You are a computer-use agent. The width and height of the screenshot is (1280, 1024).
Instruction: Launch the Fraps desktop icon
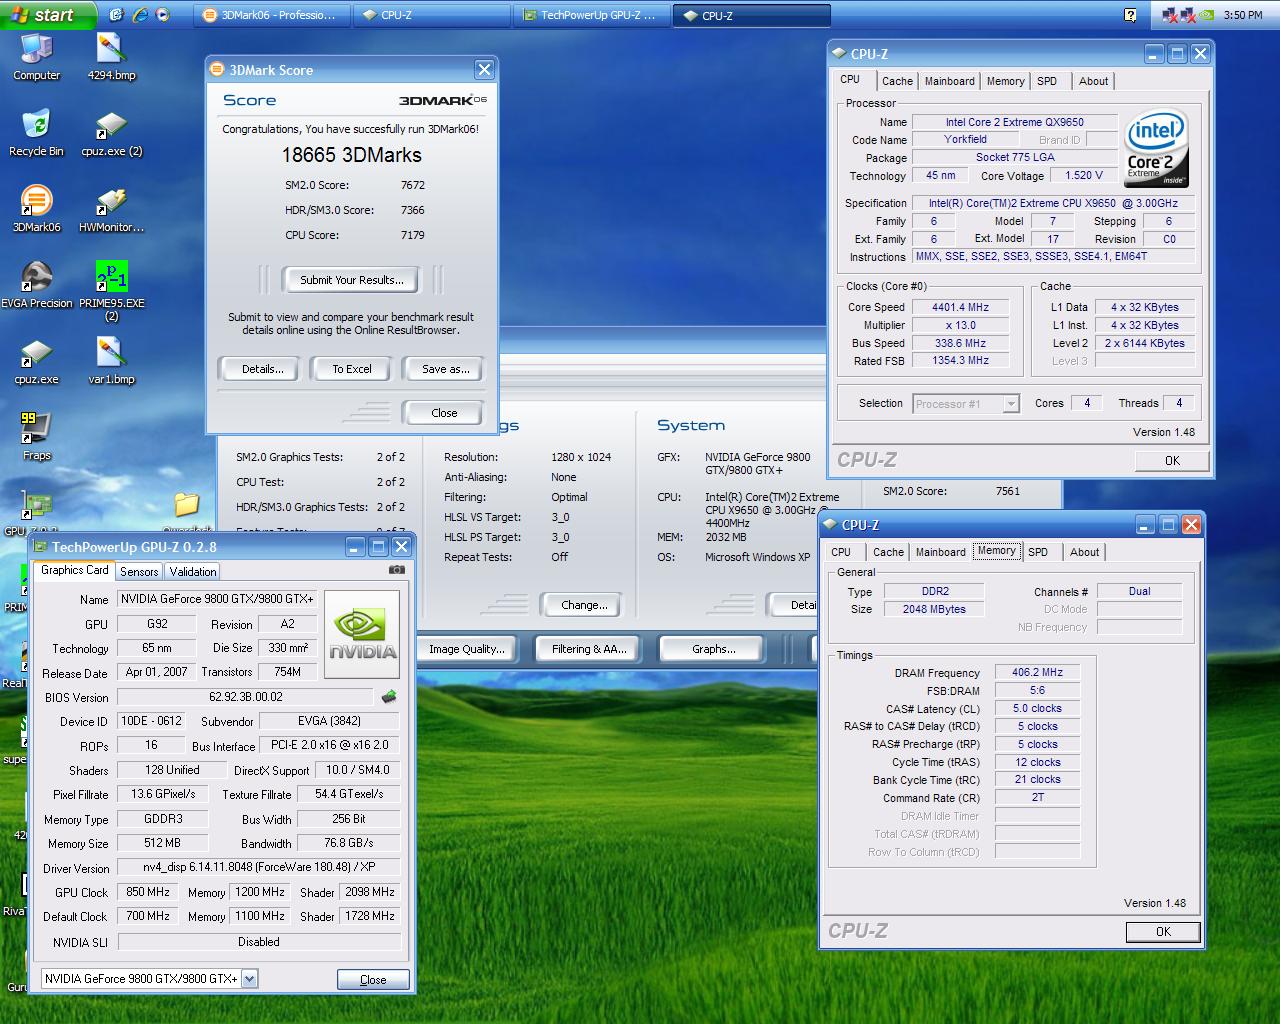pos(36,436)
